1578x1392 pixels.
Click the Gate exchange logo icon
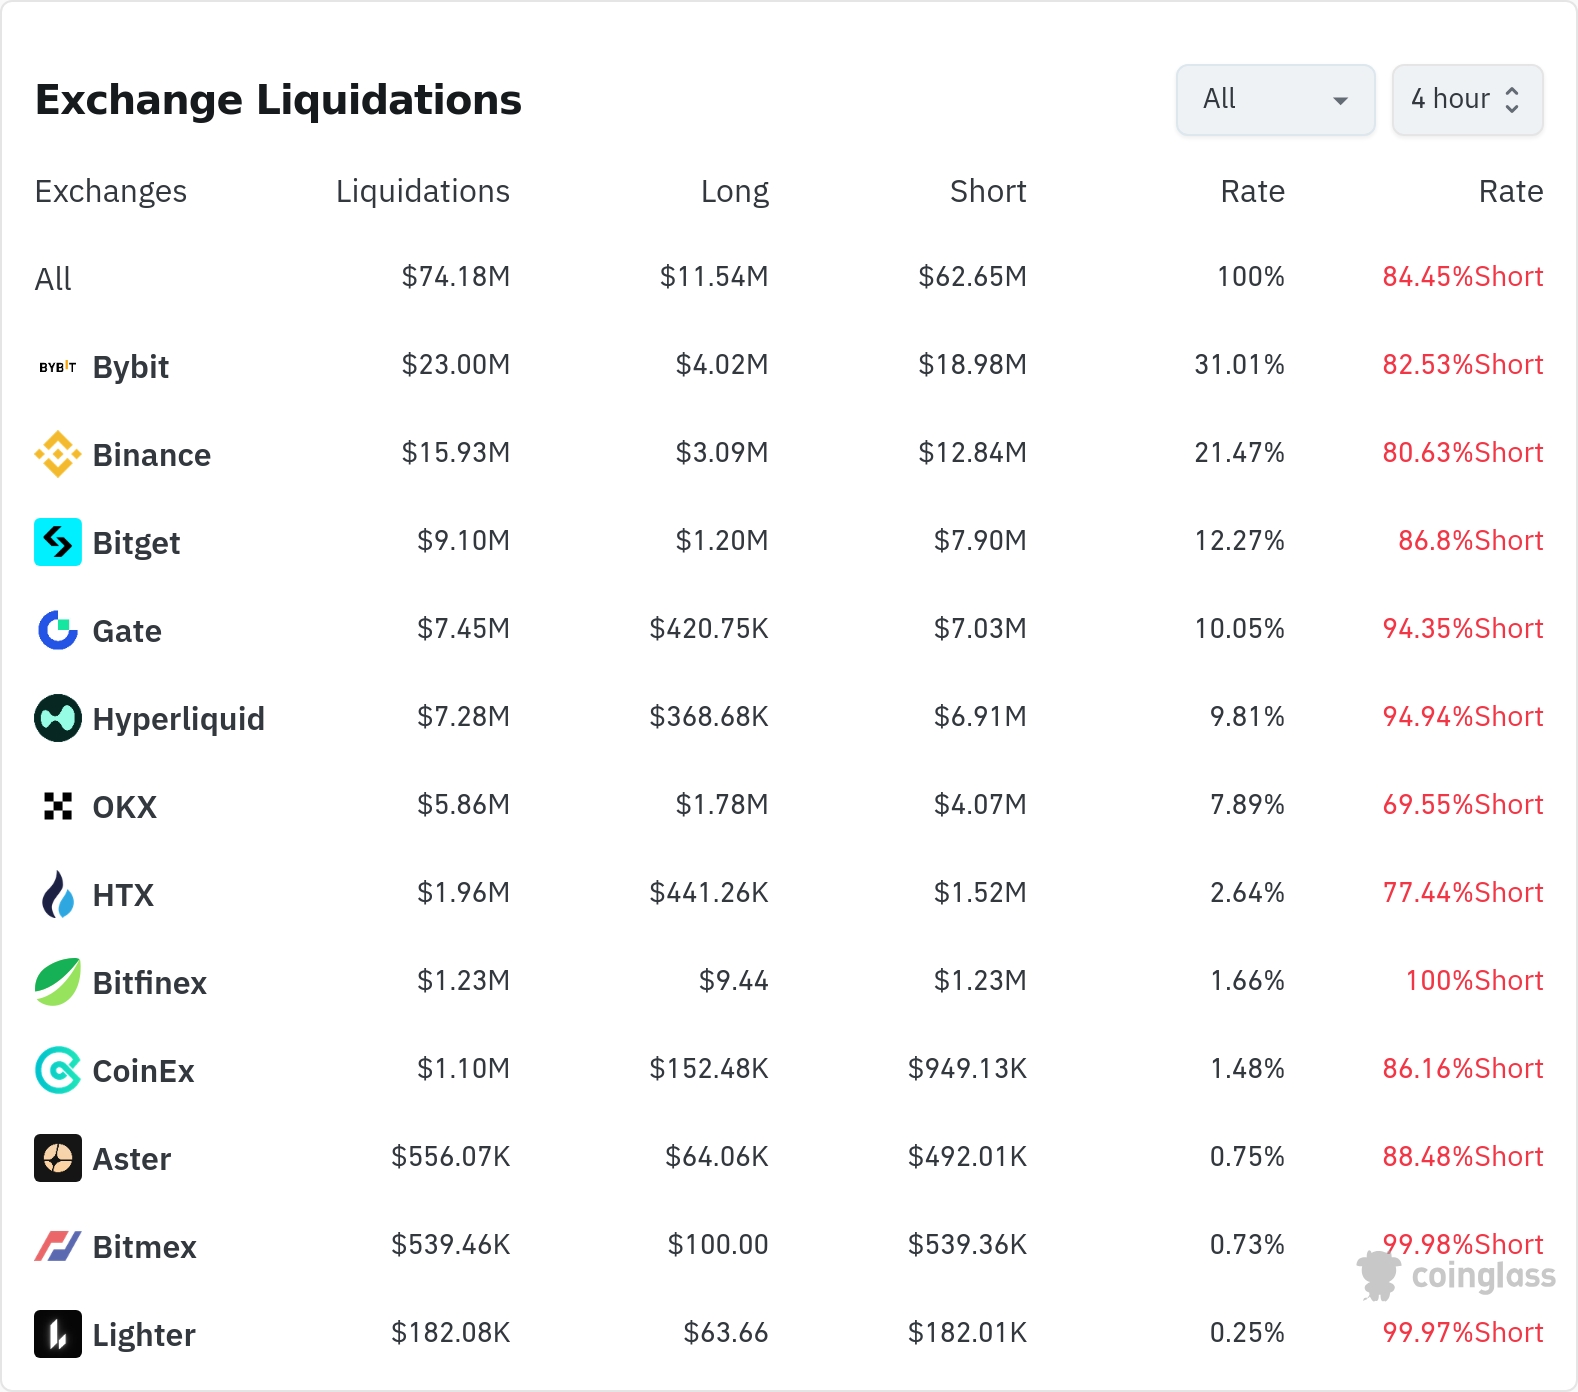coord(58,630)
